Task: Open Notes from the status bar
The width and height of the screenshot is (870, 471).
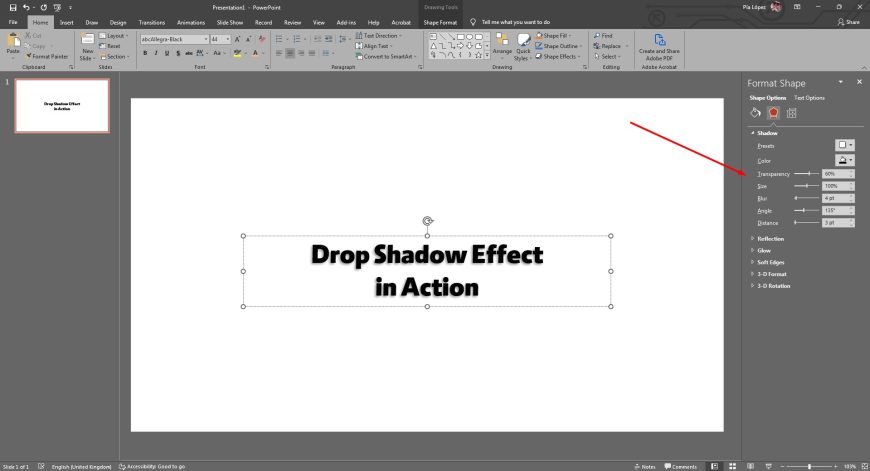Action: pos(644,467)
